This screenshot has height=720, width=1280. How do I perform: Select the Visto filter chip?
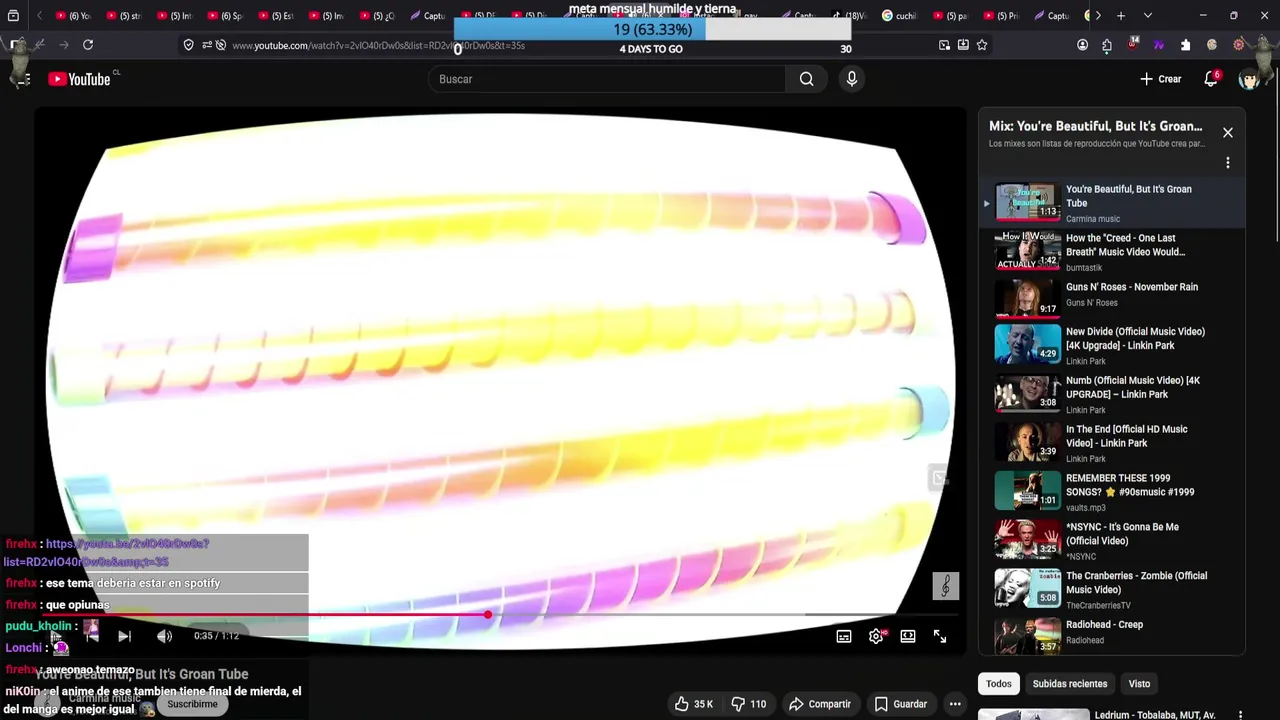[x=1139, y=684]
